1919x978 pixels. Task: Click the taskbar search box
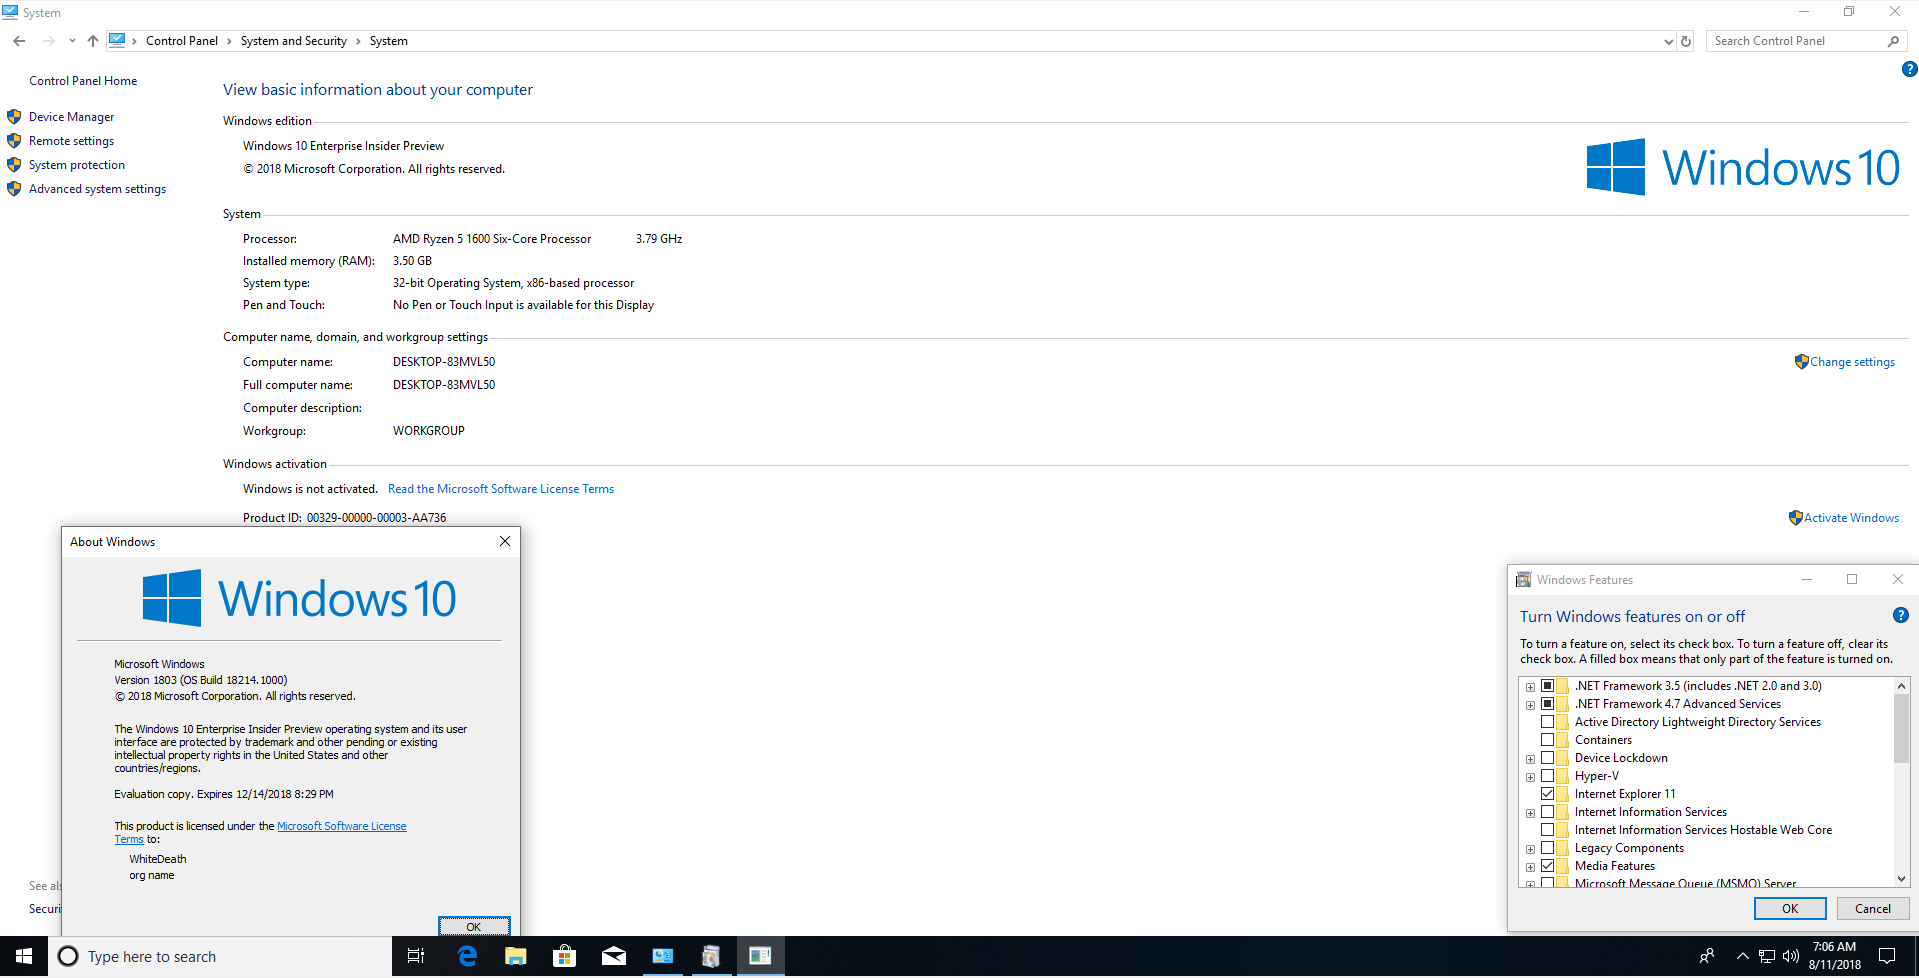[220, 956]
